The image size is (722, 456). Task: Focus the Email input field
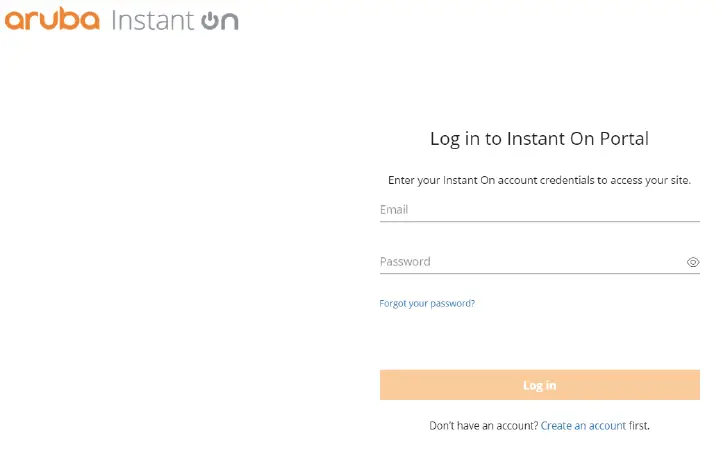pos(539,210)
